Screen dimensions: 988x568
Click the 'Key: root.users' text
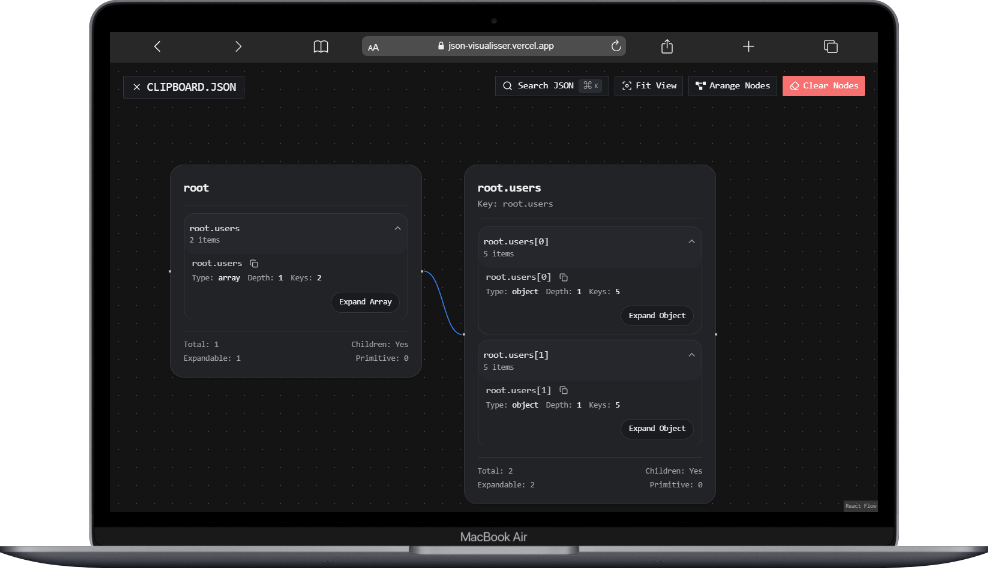pyautogui.click(x=515, y=204)
